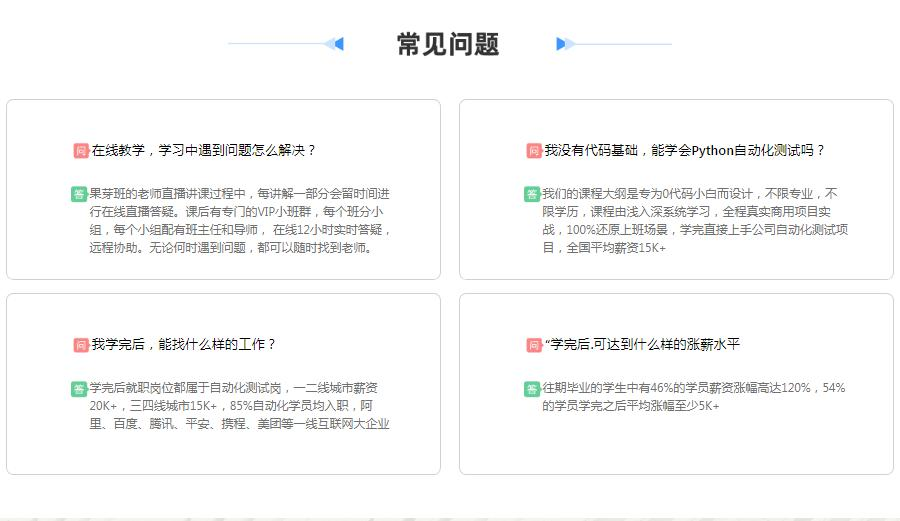
Task: Click the green 答 icon beside 果芽班的老师 answer
Action: 79,194
